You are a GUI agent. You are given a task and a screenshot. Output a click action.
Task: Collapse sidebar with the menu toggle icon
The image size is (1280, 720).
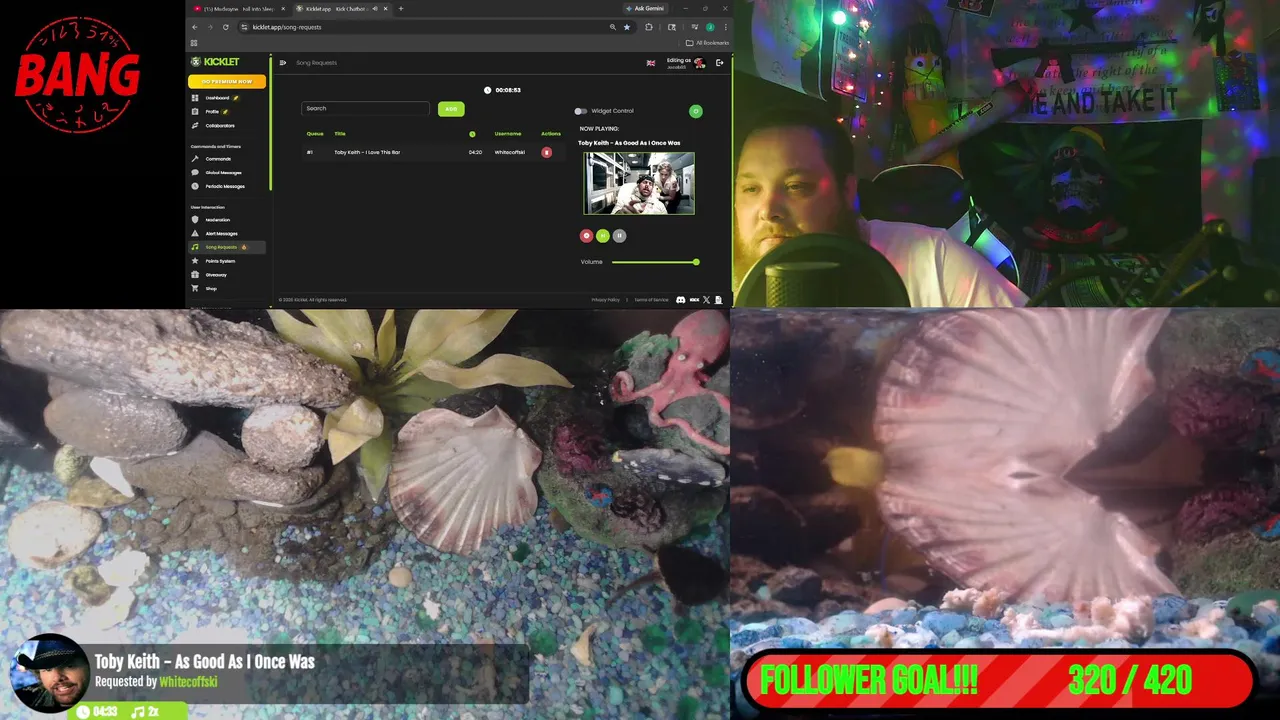(283, 63)
